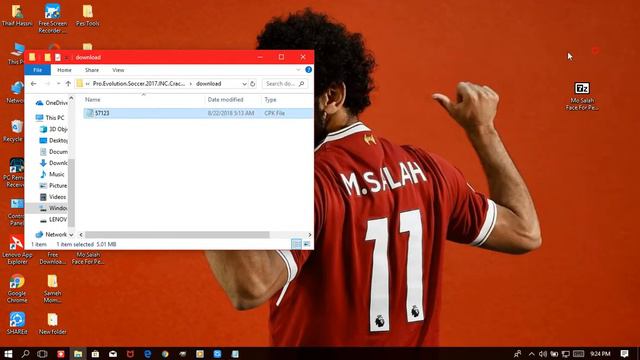Open Pictures in navigation pane

point(54,186)
